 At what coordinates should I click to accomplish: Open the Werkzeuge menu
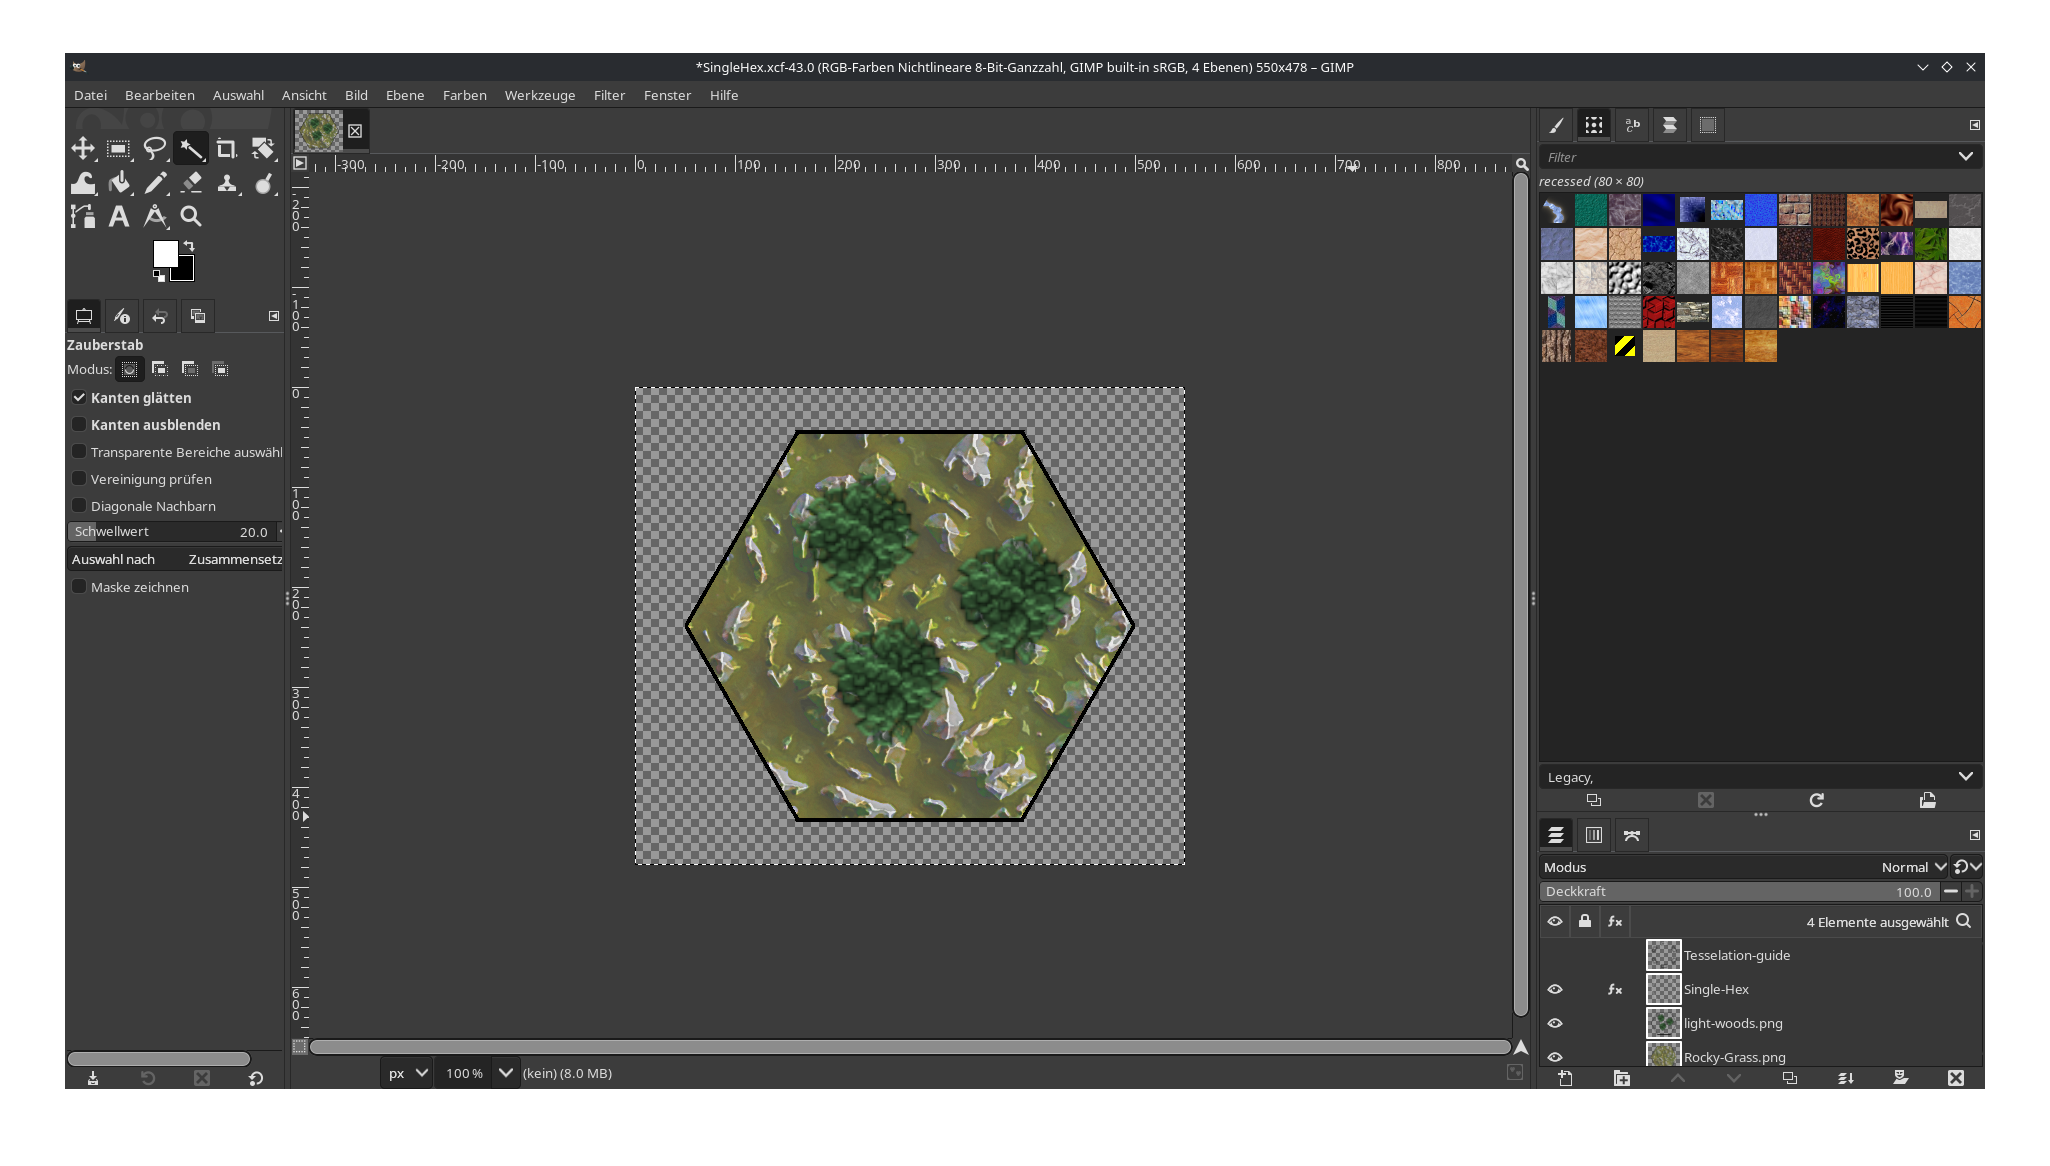pyautogui.click(x=540, y=95)
